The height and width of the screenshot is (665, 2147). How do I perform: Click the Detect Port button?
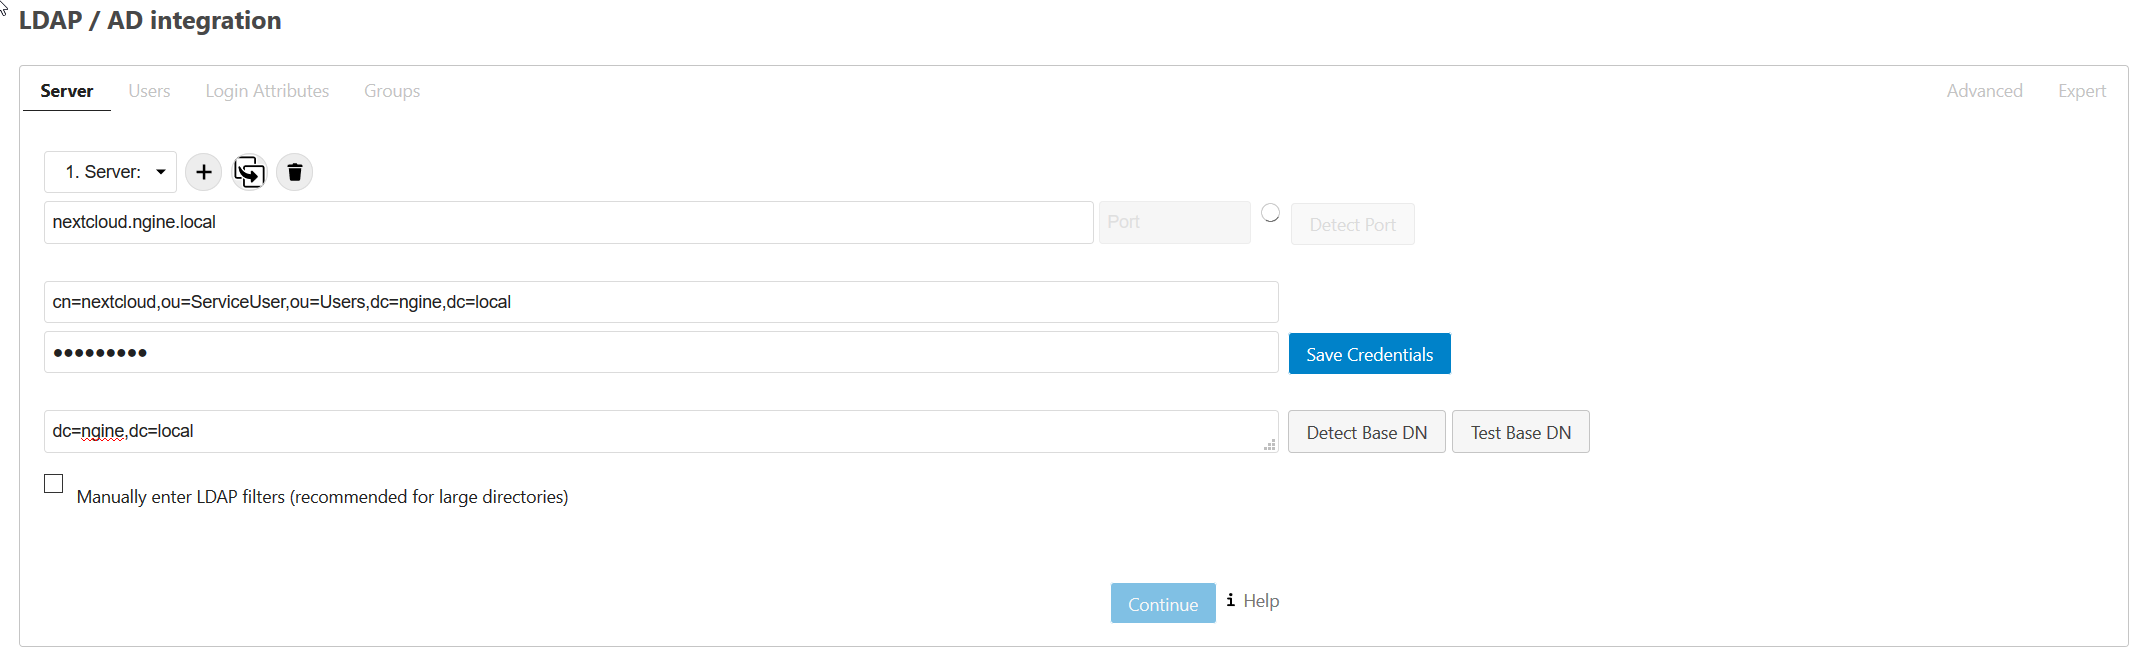[1352, 225]
